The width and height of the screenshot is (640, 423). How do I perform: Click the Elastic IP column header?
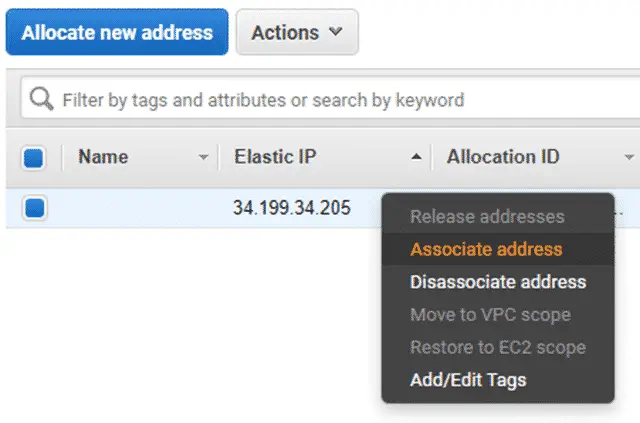(x=275, y=157)
